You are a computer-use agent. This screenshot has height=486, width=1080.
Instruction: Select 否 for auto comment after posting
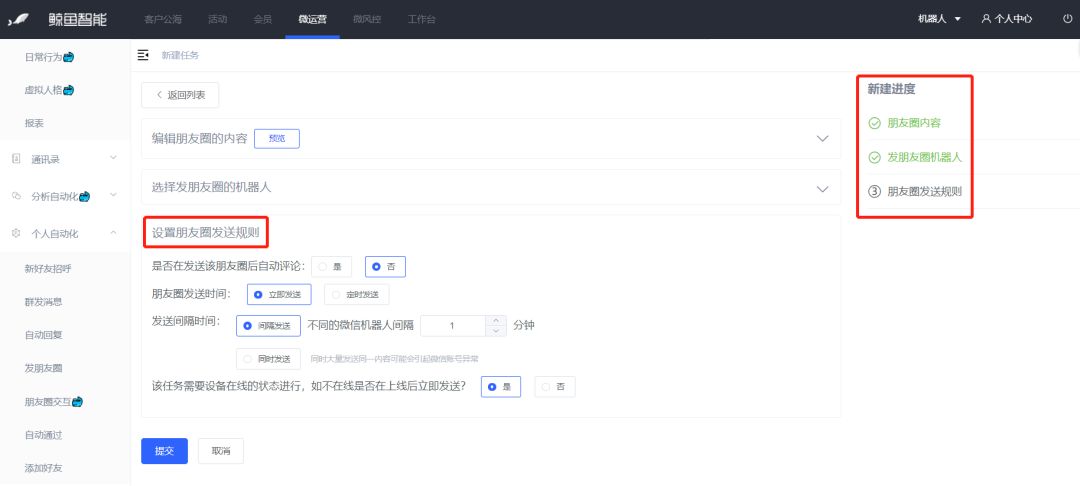pos(385,266)
